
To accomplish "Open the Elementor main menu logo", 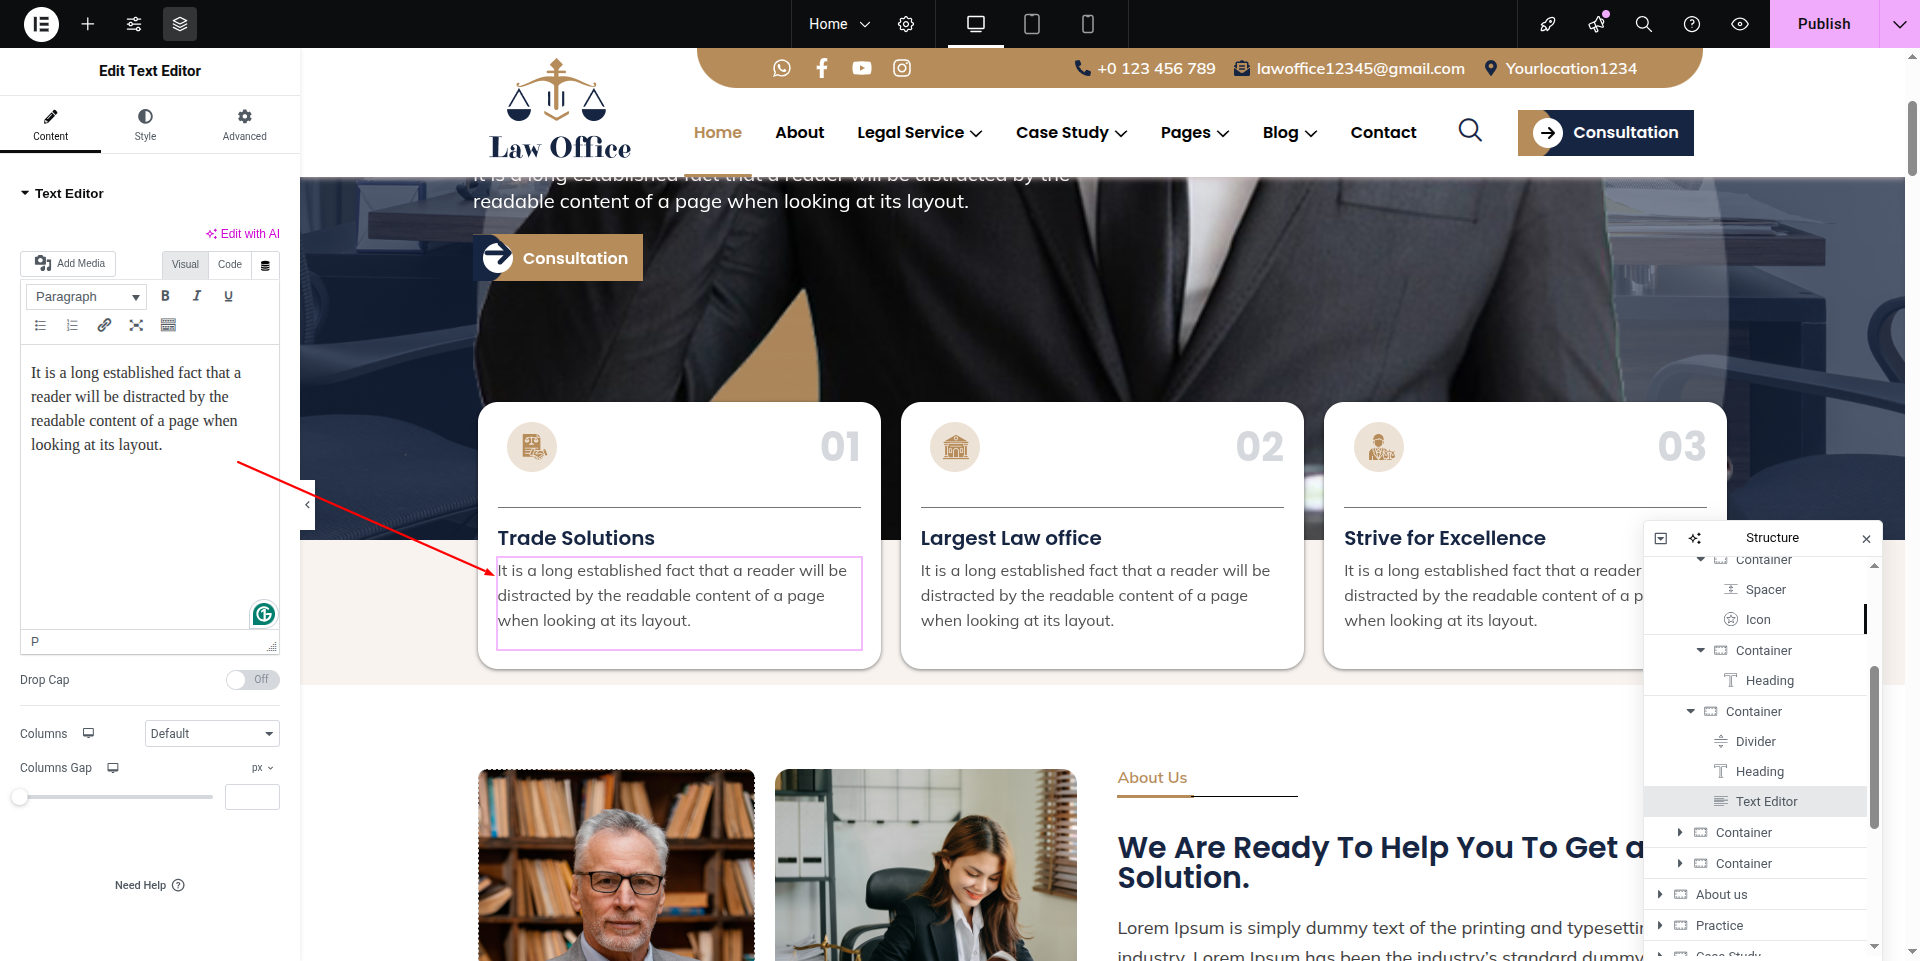I will (x=41, y=24).
